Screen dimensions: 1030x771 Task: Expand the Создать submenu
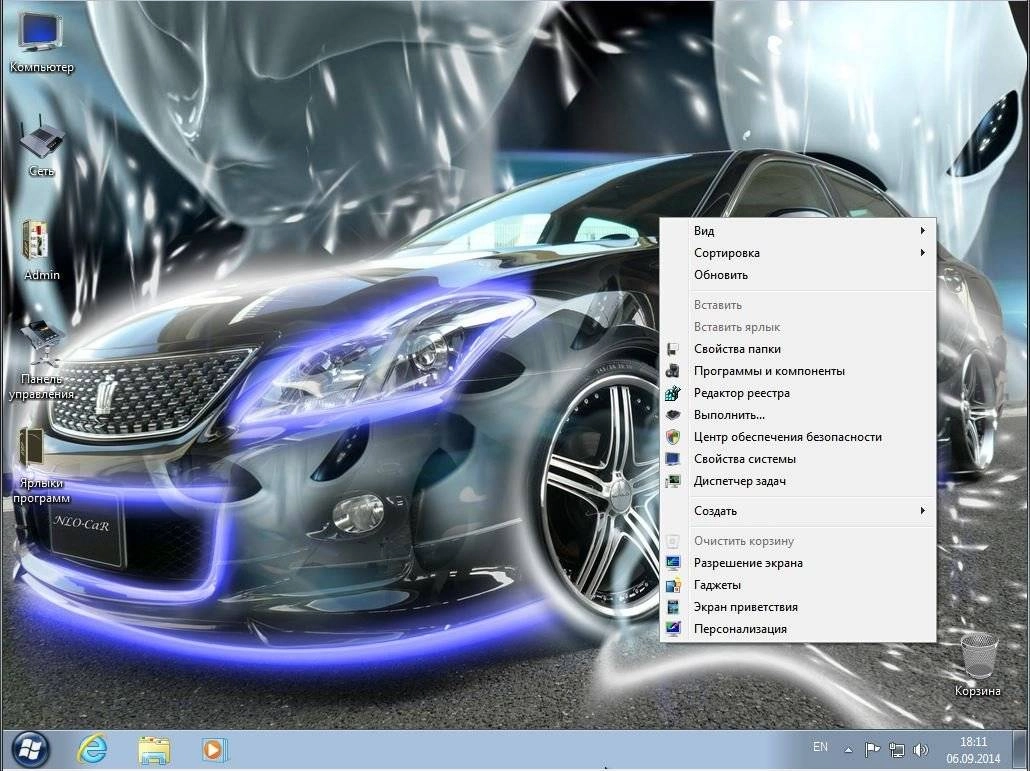[797, 511]
